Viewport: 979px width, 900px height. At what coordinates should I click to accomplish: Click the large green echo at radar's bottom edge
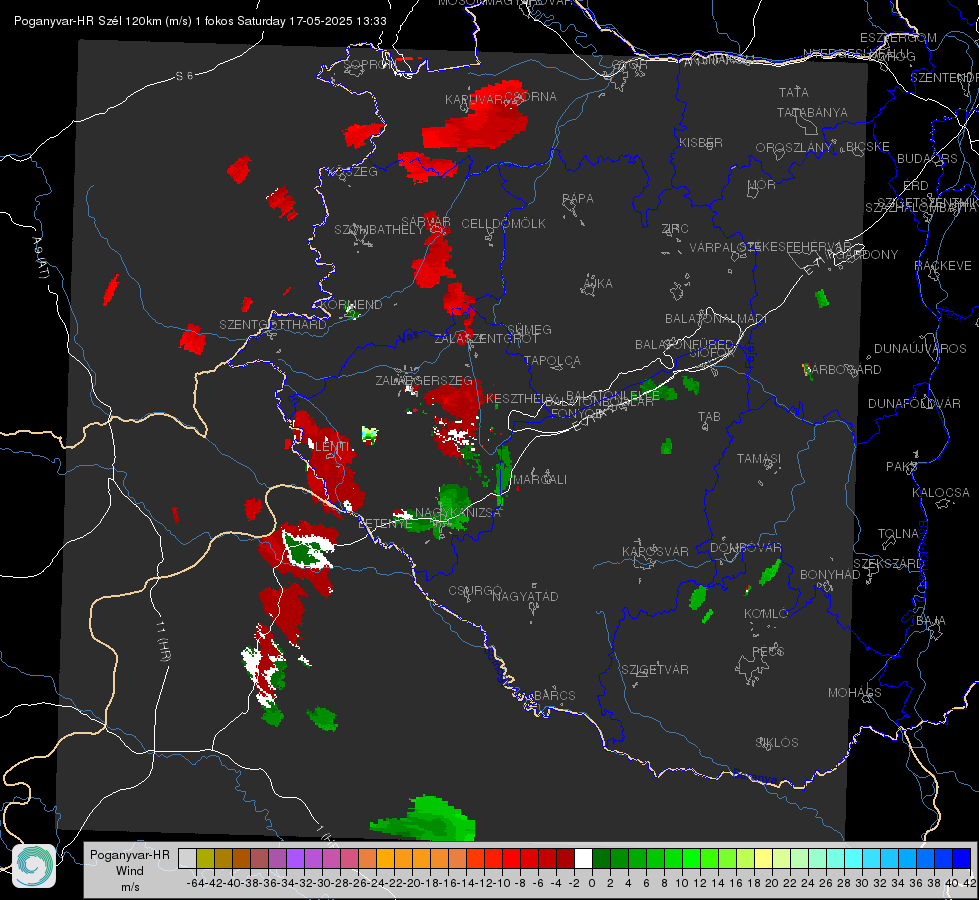(x=427, y=819)
